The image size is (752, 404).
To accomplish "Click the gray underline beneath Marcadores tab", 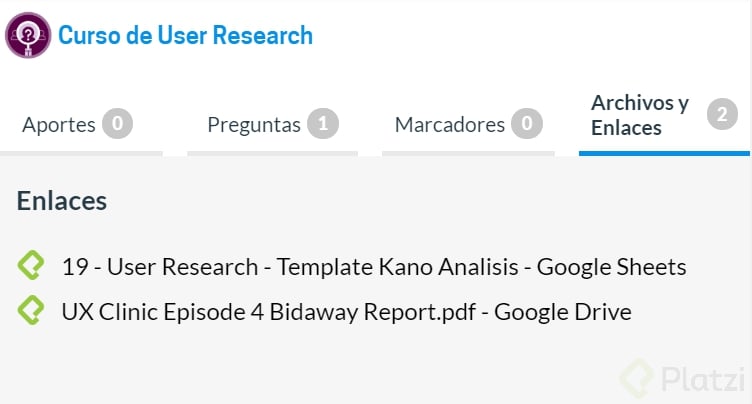I will (x=468, y=154).
